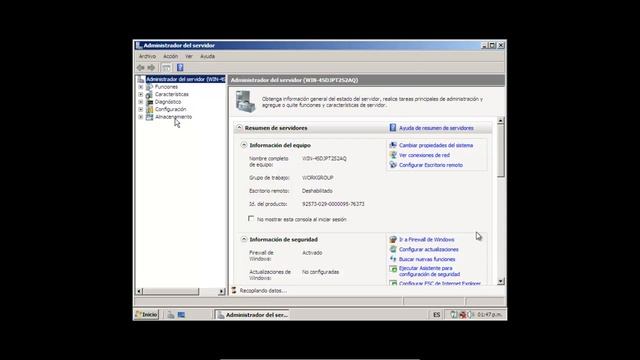Viewport: 640px width, 360px height.
Task: Click the Diagnóstico node icon
Action: tap(149, 102)
